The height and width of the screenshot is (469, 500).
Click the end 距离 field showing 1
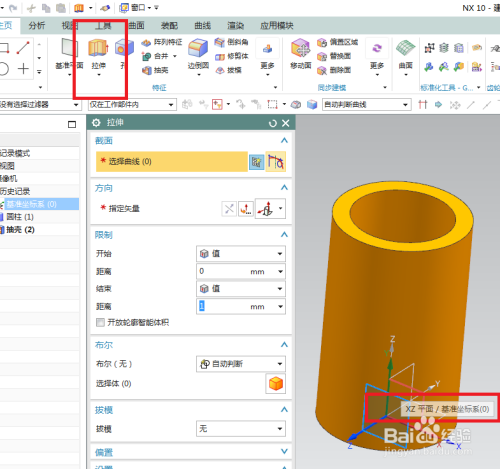(241, 306)
